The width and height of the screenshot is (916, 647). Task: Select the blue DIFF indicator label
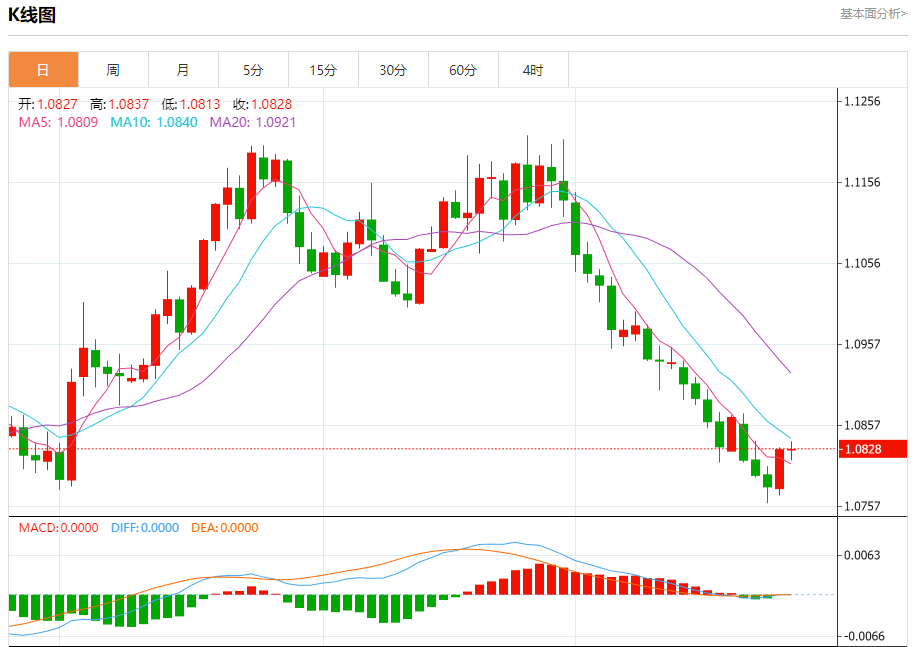tap(144, 528)
